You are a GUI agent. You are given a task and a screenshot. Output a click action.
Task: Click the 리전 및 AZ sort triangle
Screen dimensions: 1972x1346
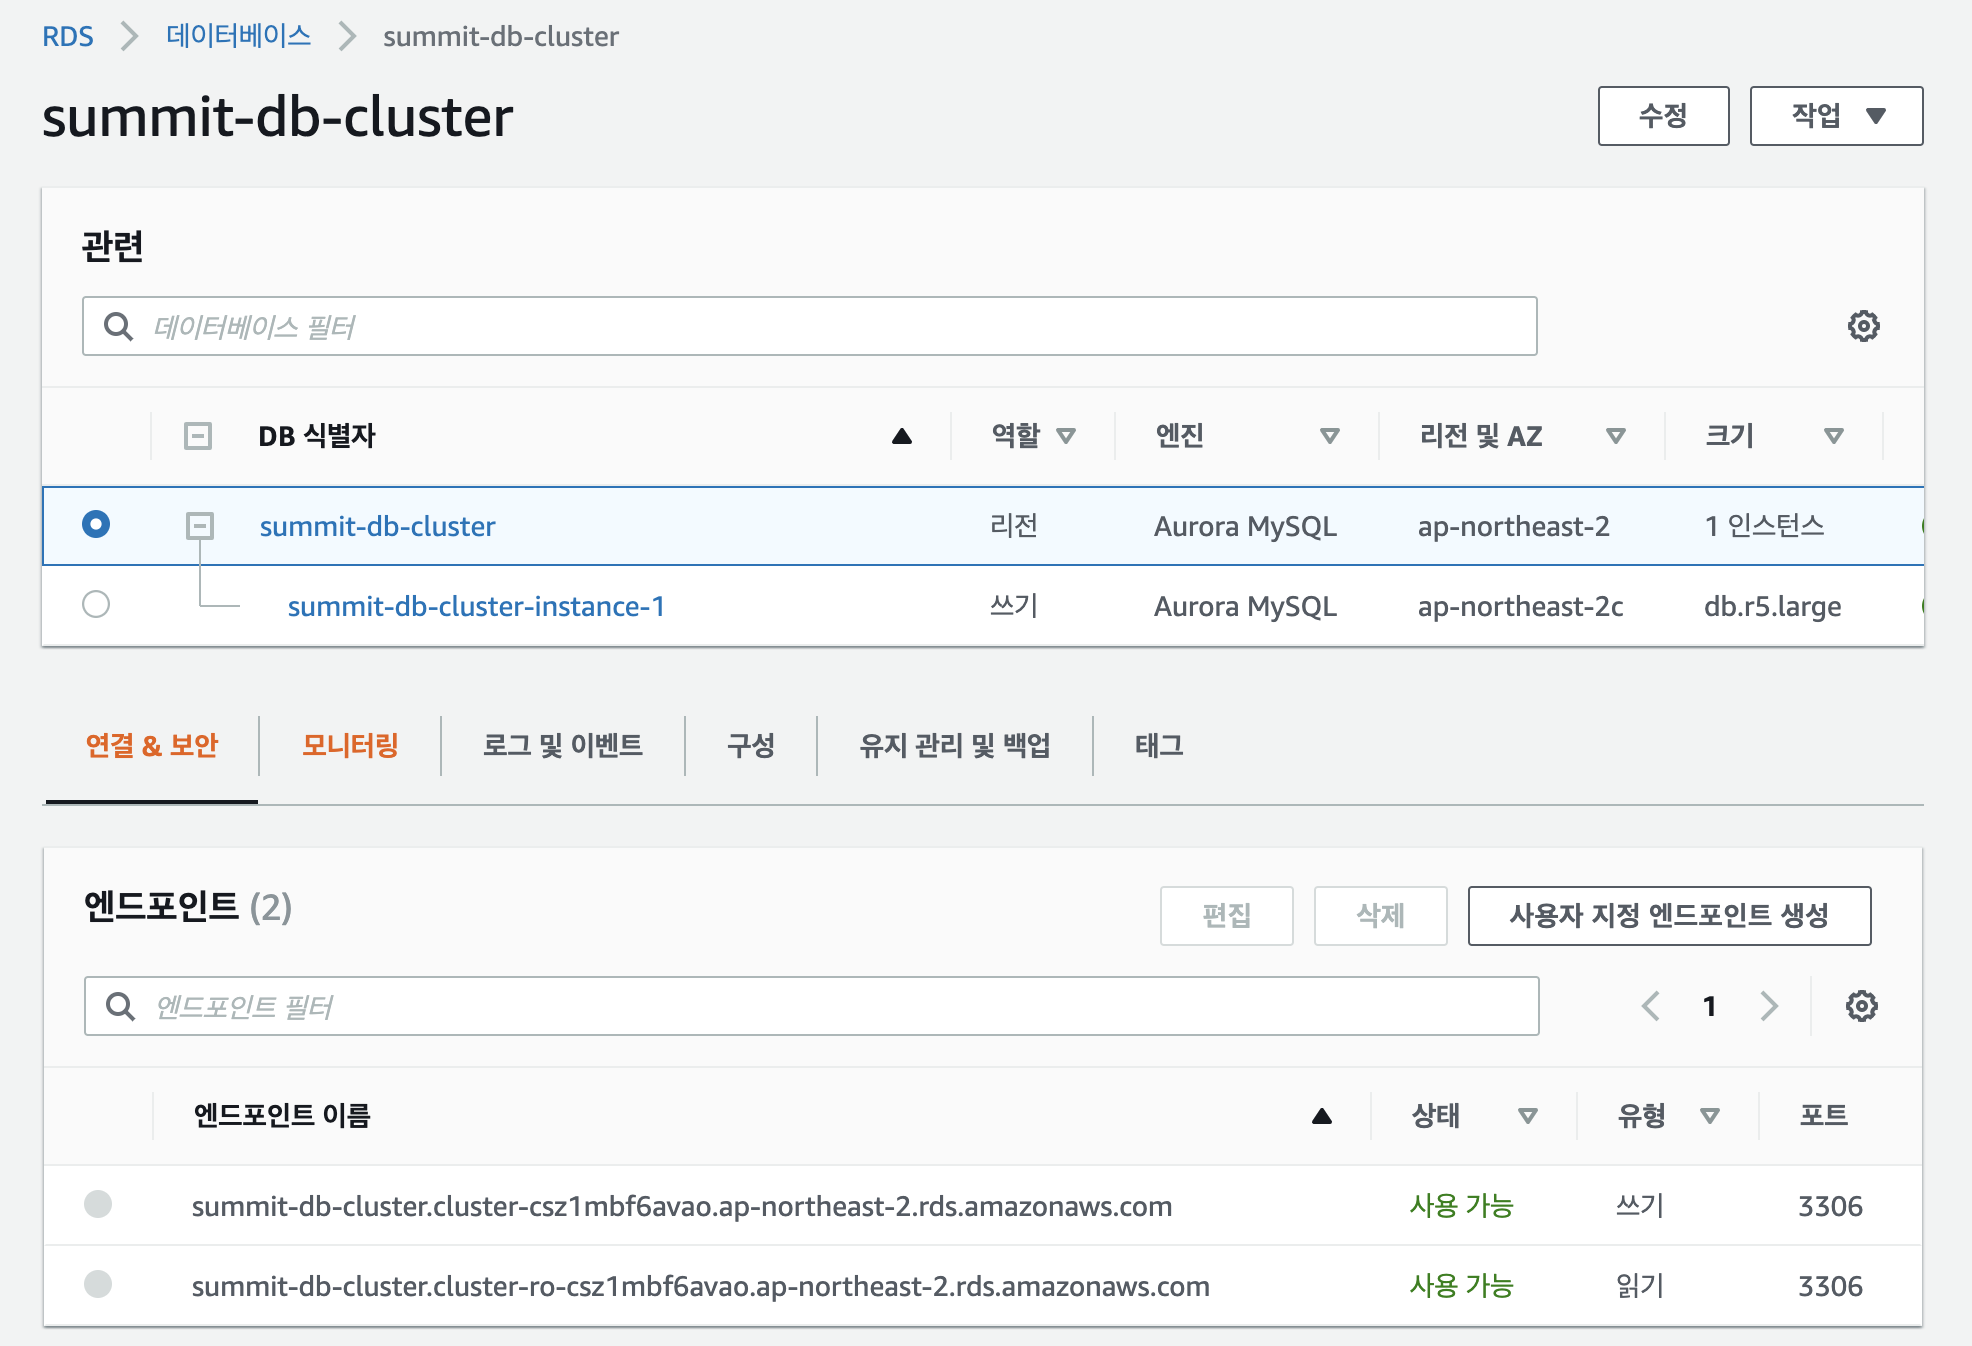(1615, 436)
